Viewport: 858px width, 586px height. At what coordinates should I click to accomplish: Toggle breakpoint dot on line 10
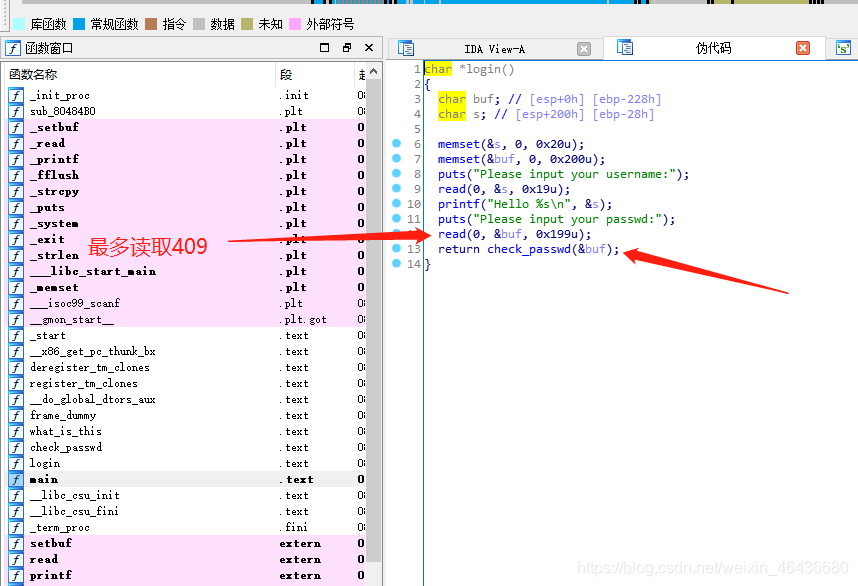click(x=397, y=203)
